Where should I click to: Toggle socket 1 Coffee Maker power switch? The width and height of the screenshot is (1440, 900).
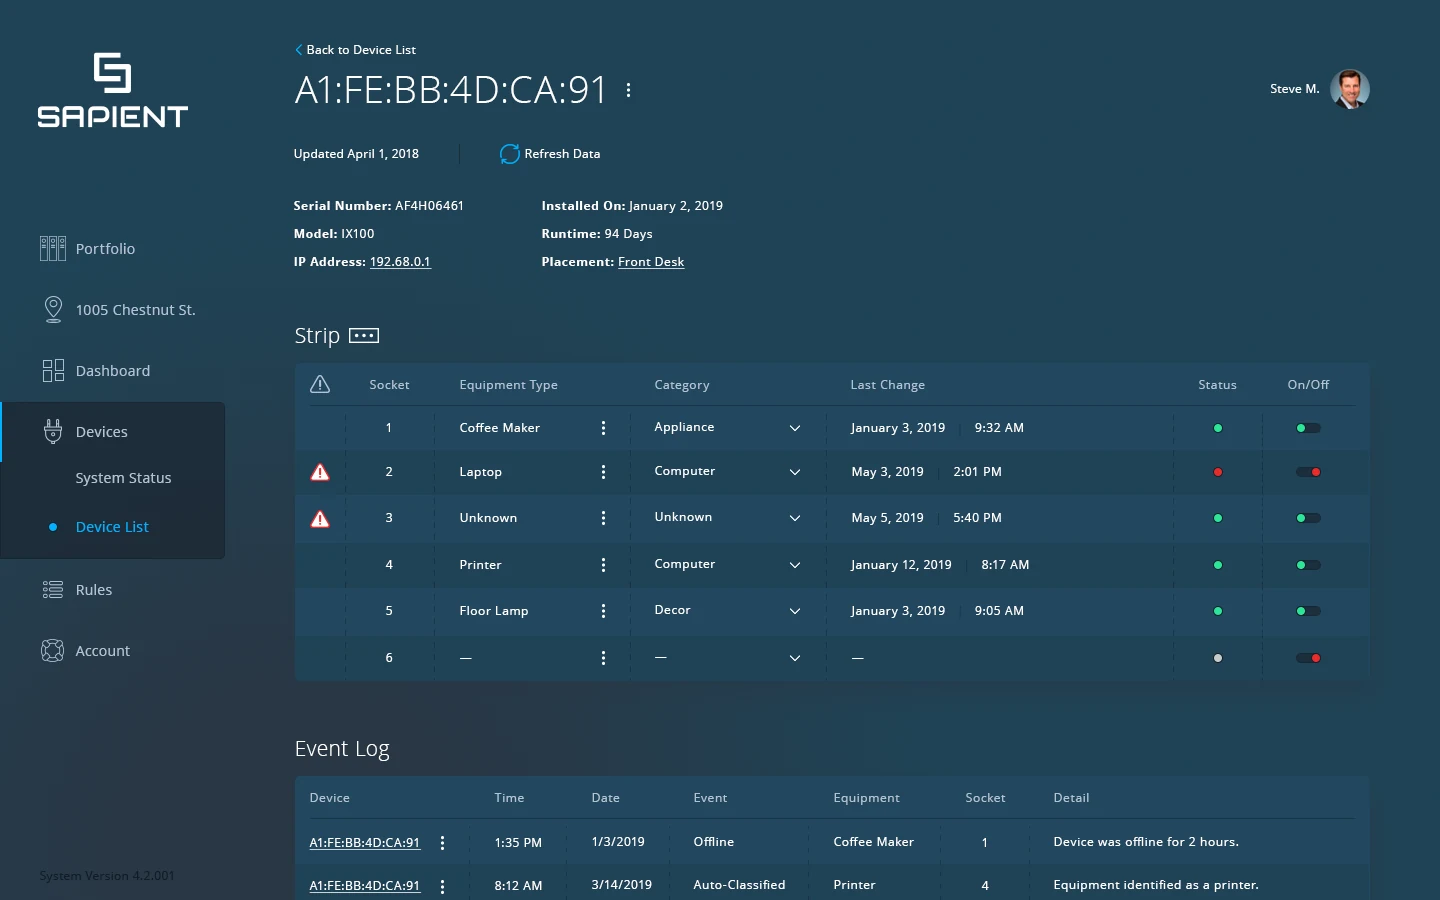(x=1308, y=428)
